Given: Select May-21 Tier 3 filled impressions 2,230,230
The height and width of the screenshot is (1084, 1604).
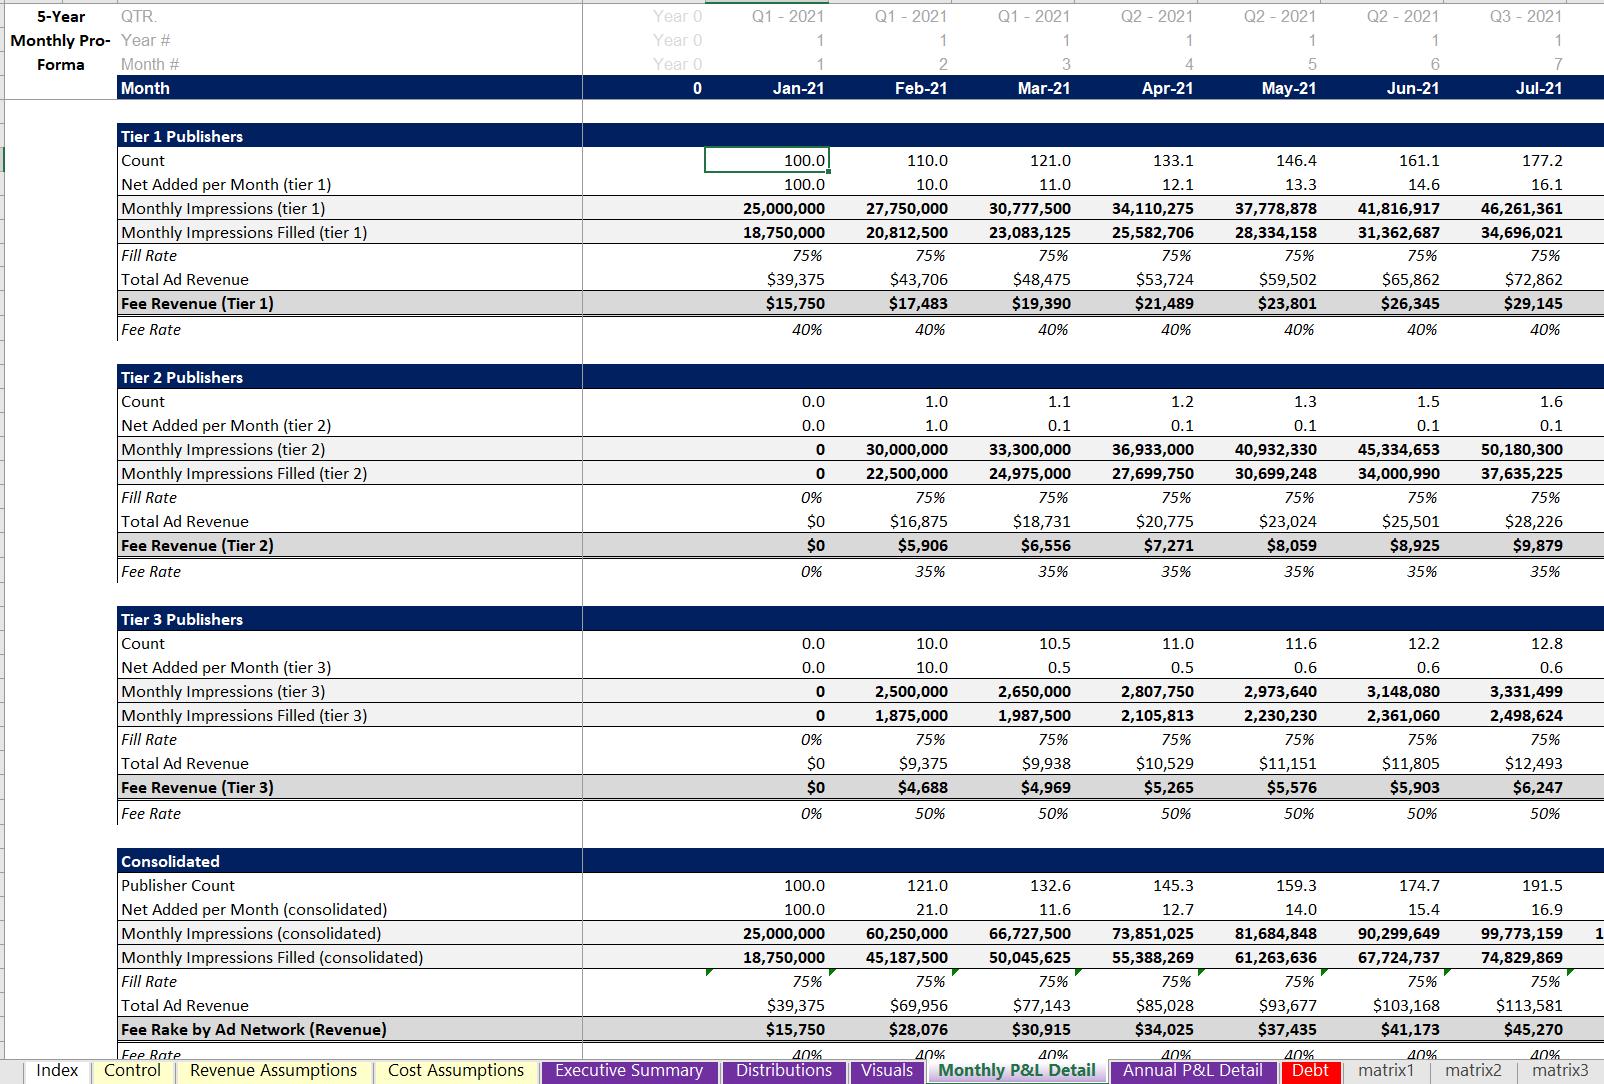Looking at the screenshot, I should [1259, 715].
